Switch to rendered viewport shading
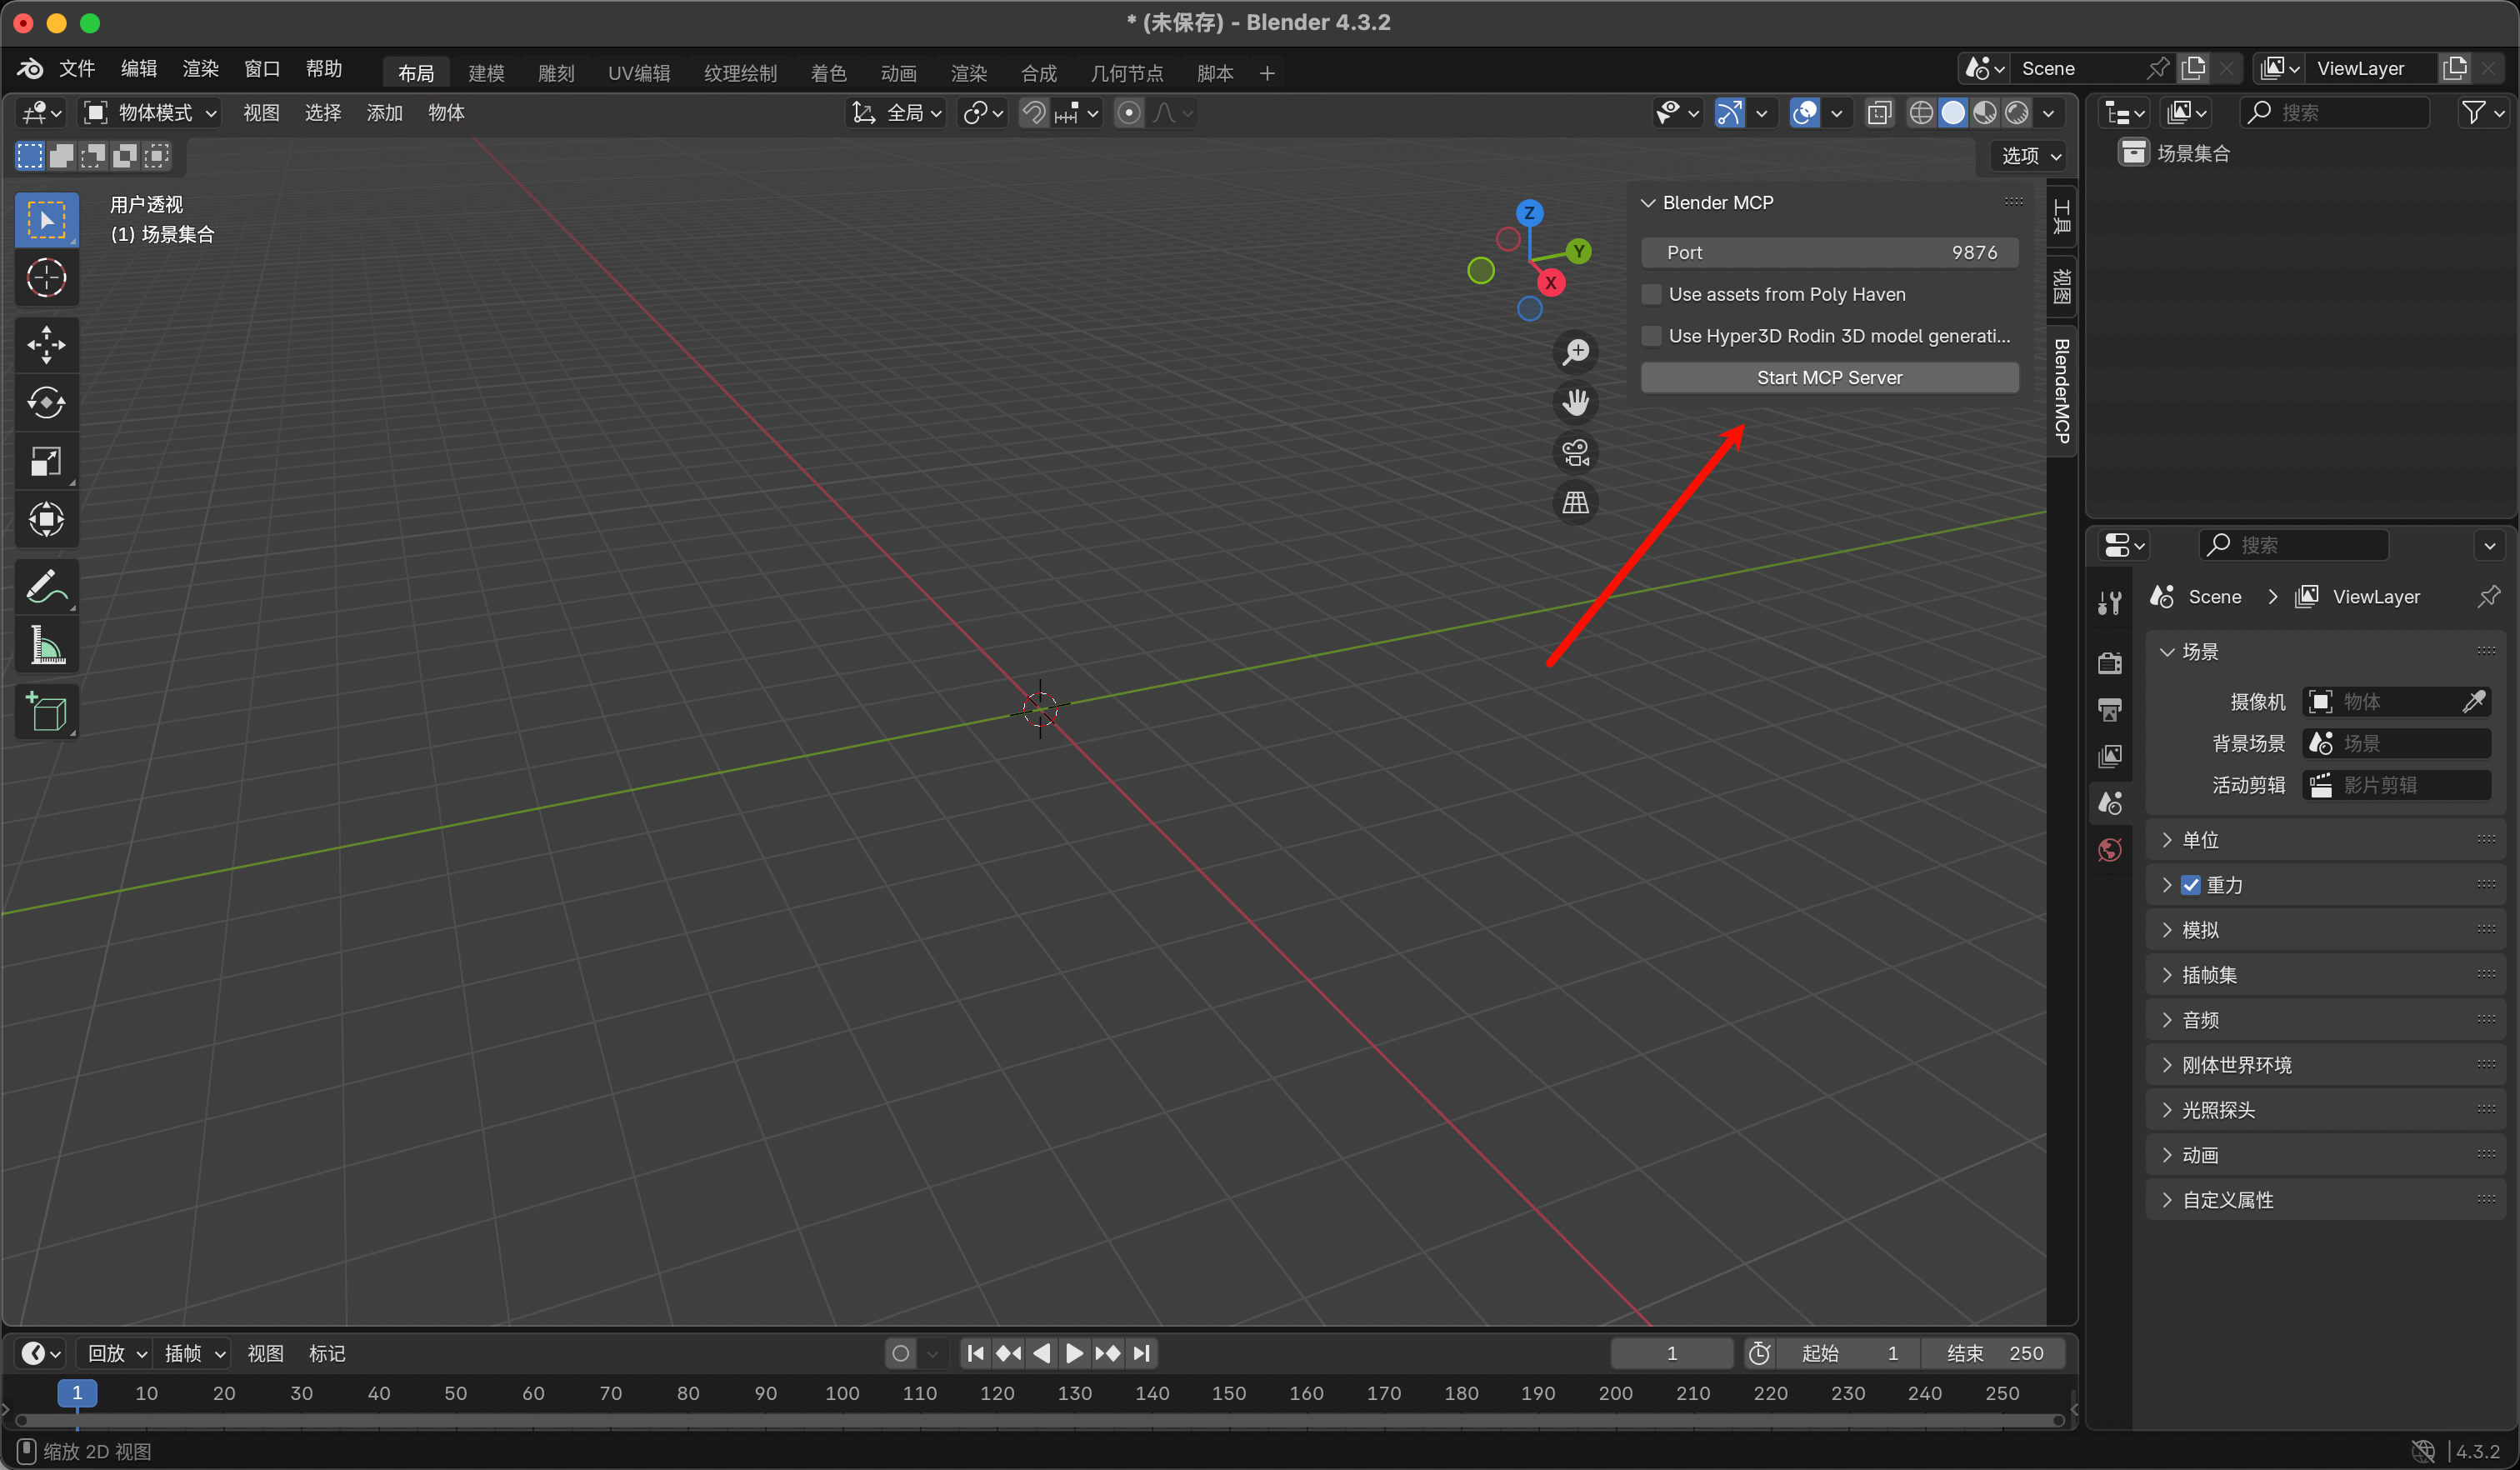2520x1470 pixels. coord(2017,113)
